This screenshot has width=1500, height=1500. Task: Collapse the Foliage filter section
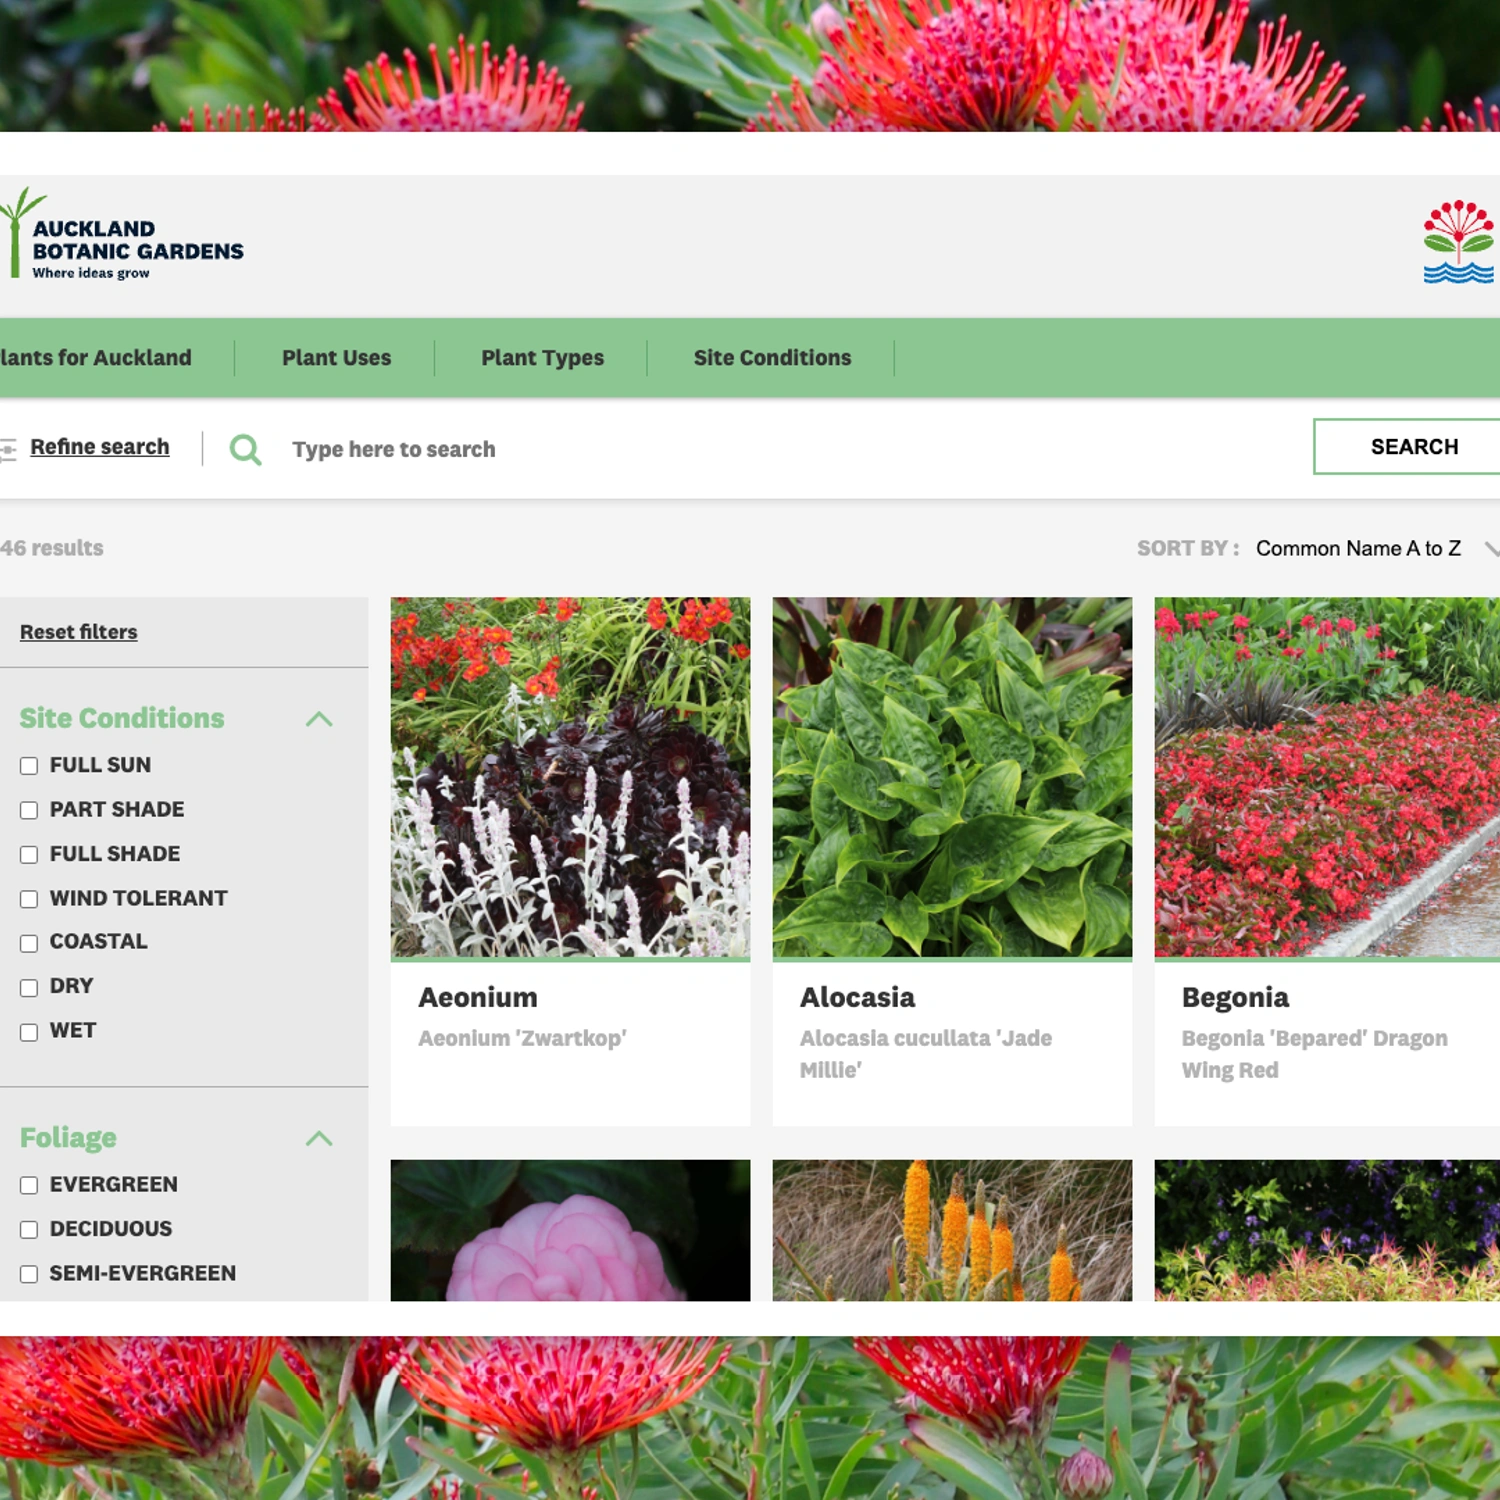[320, 1138]
